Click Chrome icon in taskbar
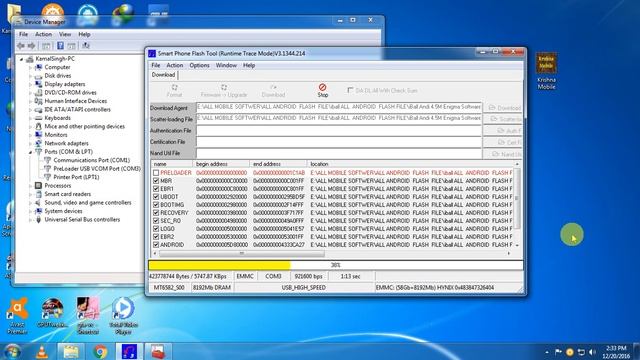 tap(100, 351)
